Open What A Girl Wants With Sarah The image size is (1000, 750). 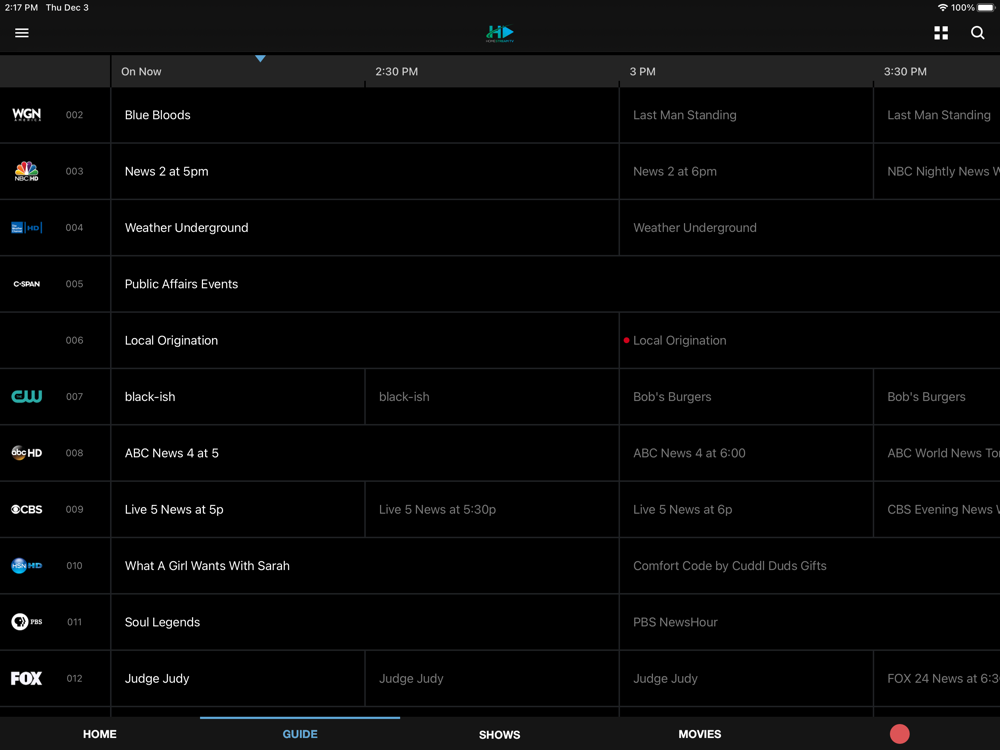[x=365, y=566]
